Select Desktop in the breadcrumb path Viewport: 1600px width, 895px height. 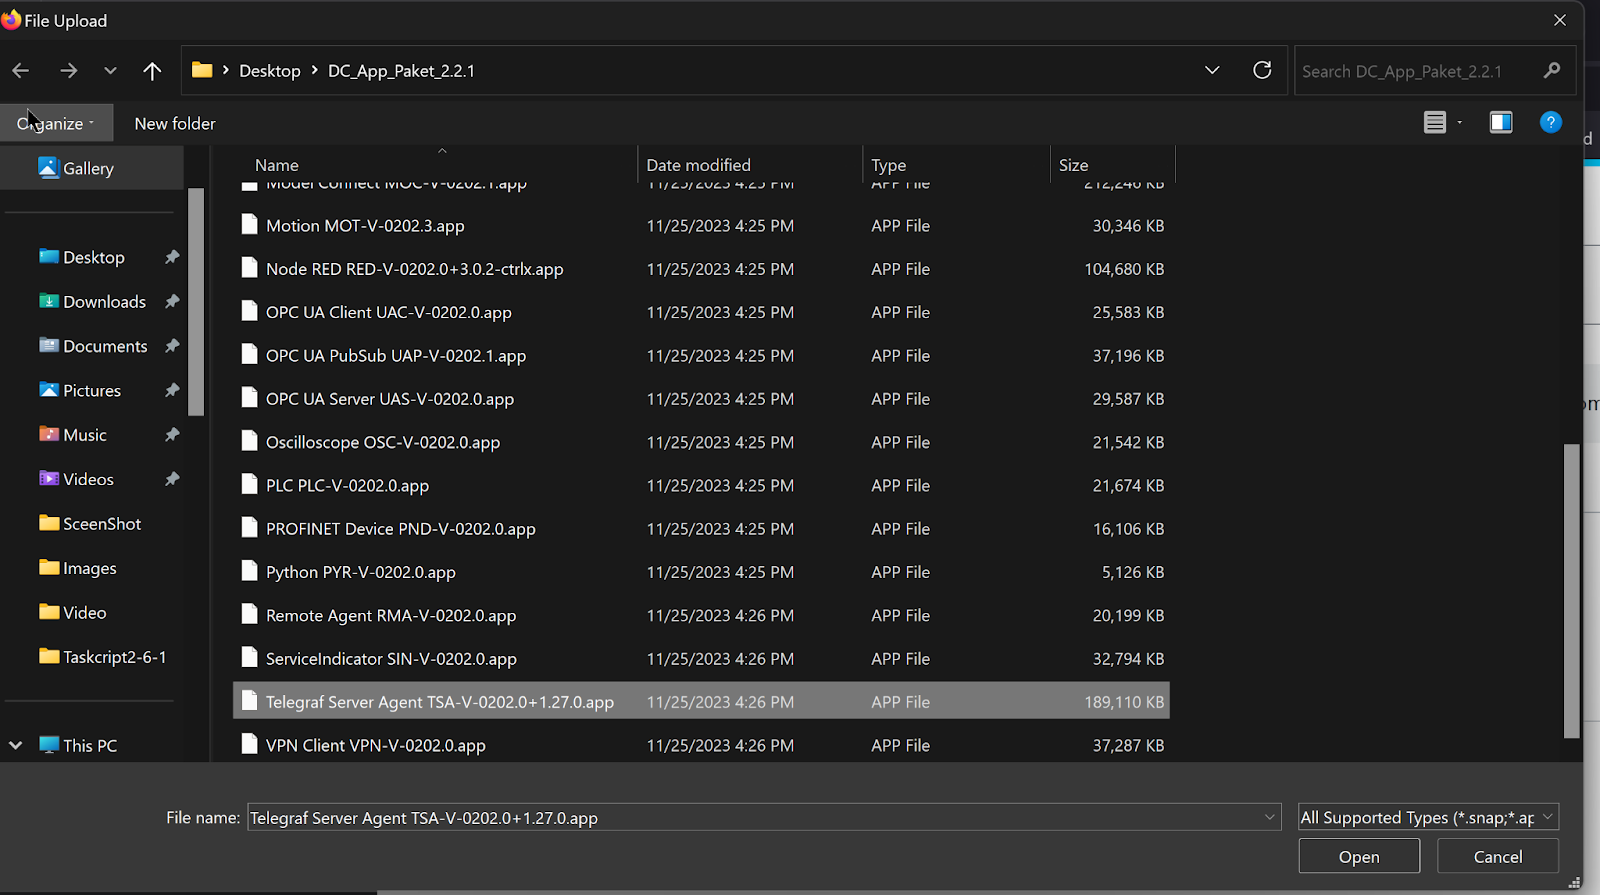point(270,71)
